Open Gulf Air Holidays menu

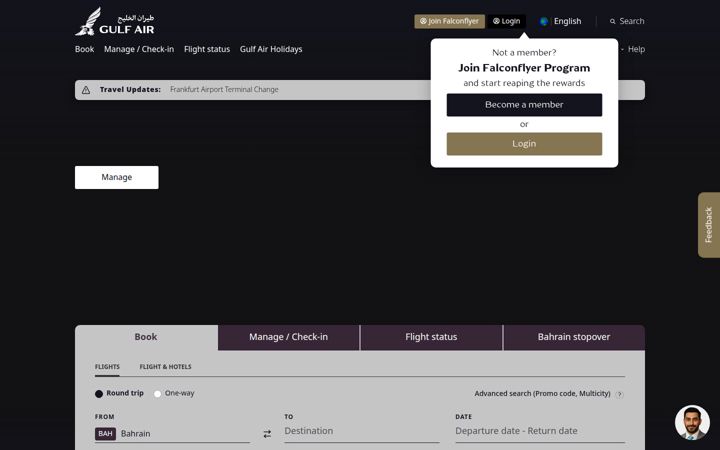coord(271,49)
